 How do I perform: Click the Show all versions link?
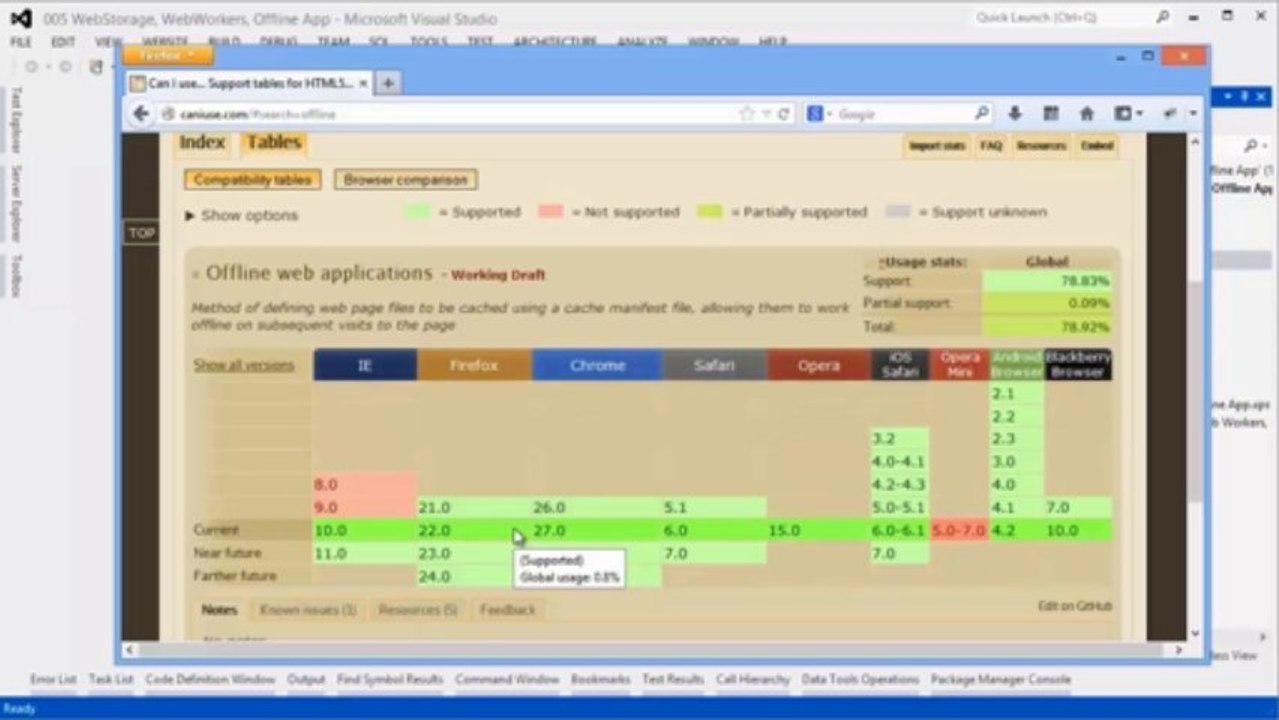tap(244, 365)
